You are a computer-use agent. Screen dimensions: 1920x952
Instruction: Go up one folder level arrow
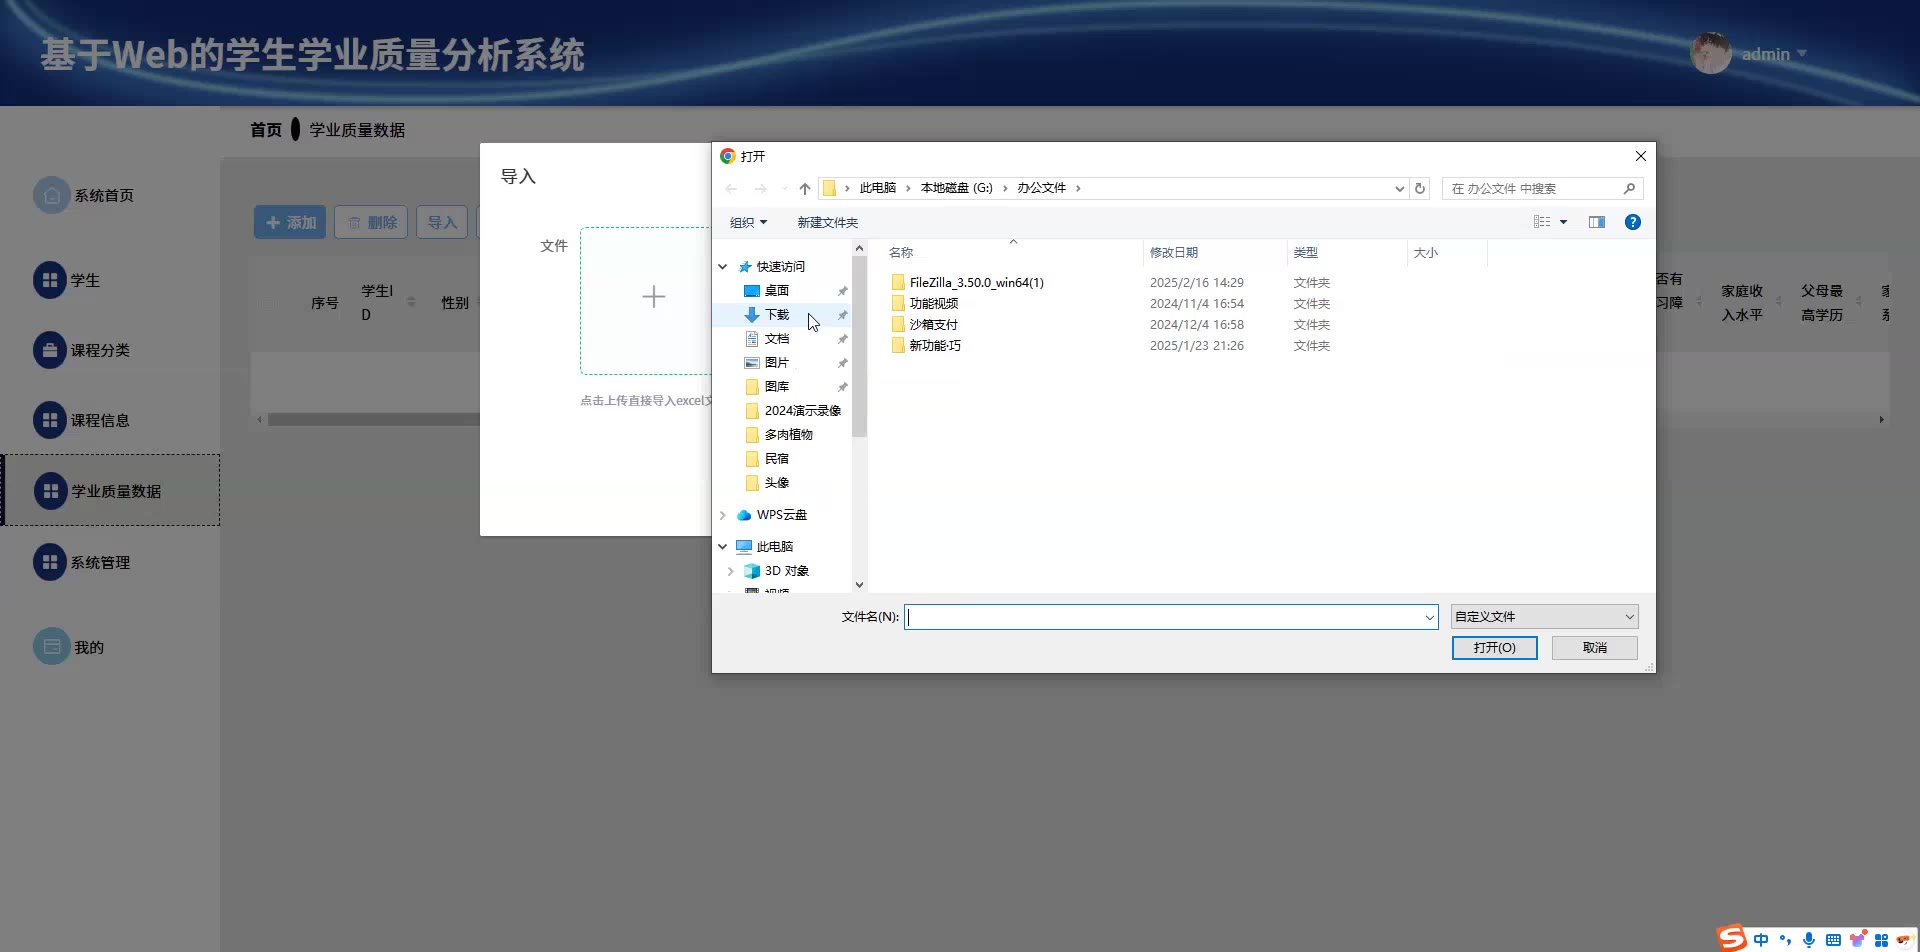click(x=804, y=188)
